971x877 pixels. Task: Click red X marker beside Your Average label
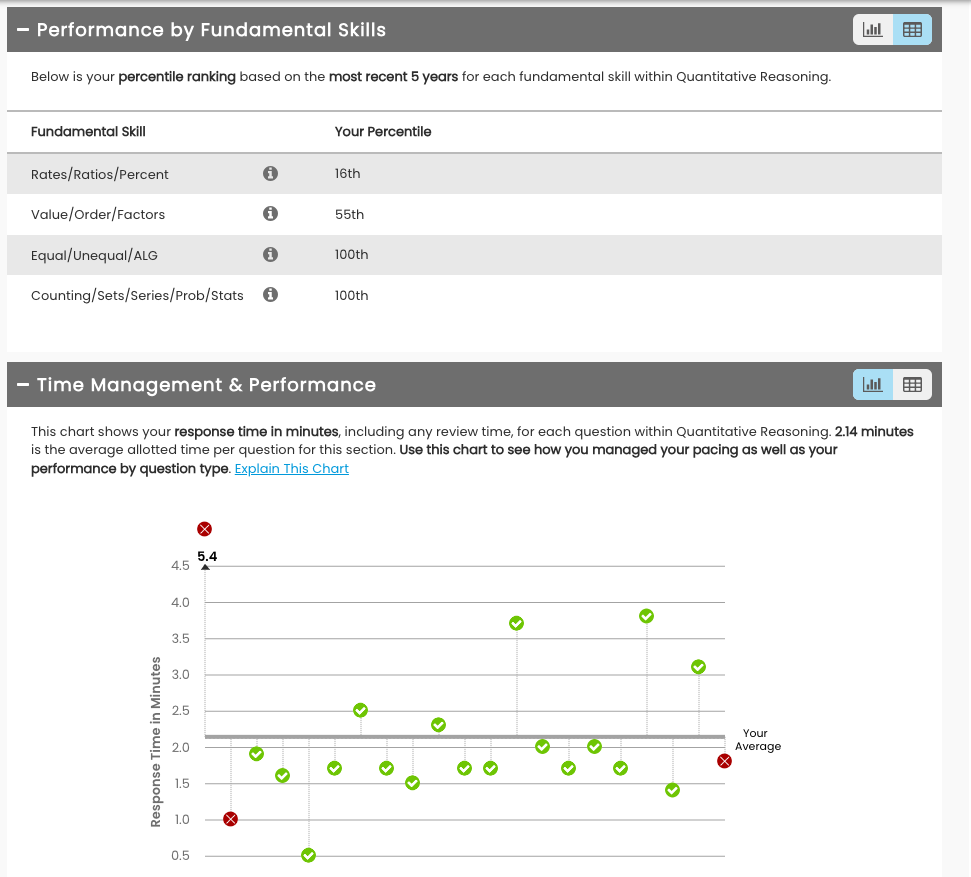tap(725, 761)
